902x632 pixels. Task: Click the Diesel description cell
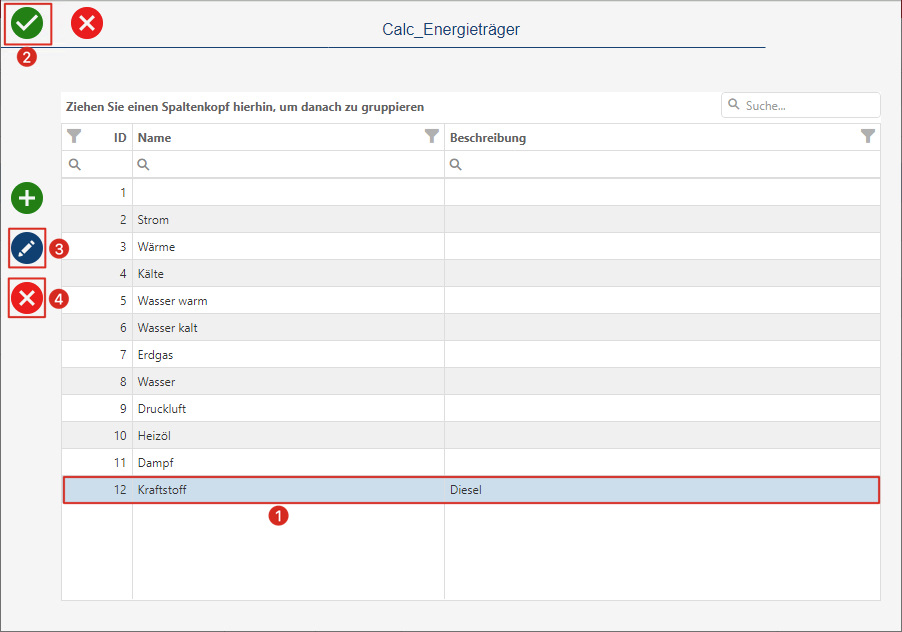tap(662, 490)
